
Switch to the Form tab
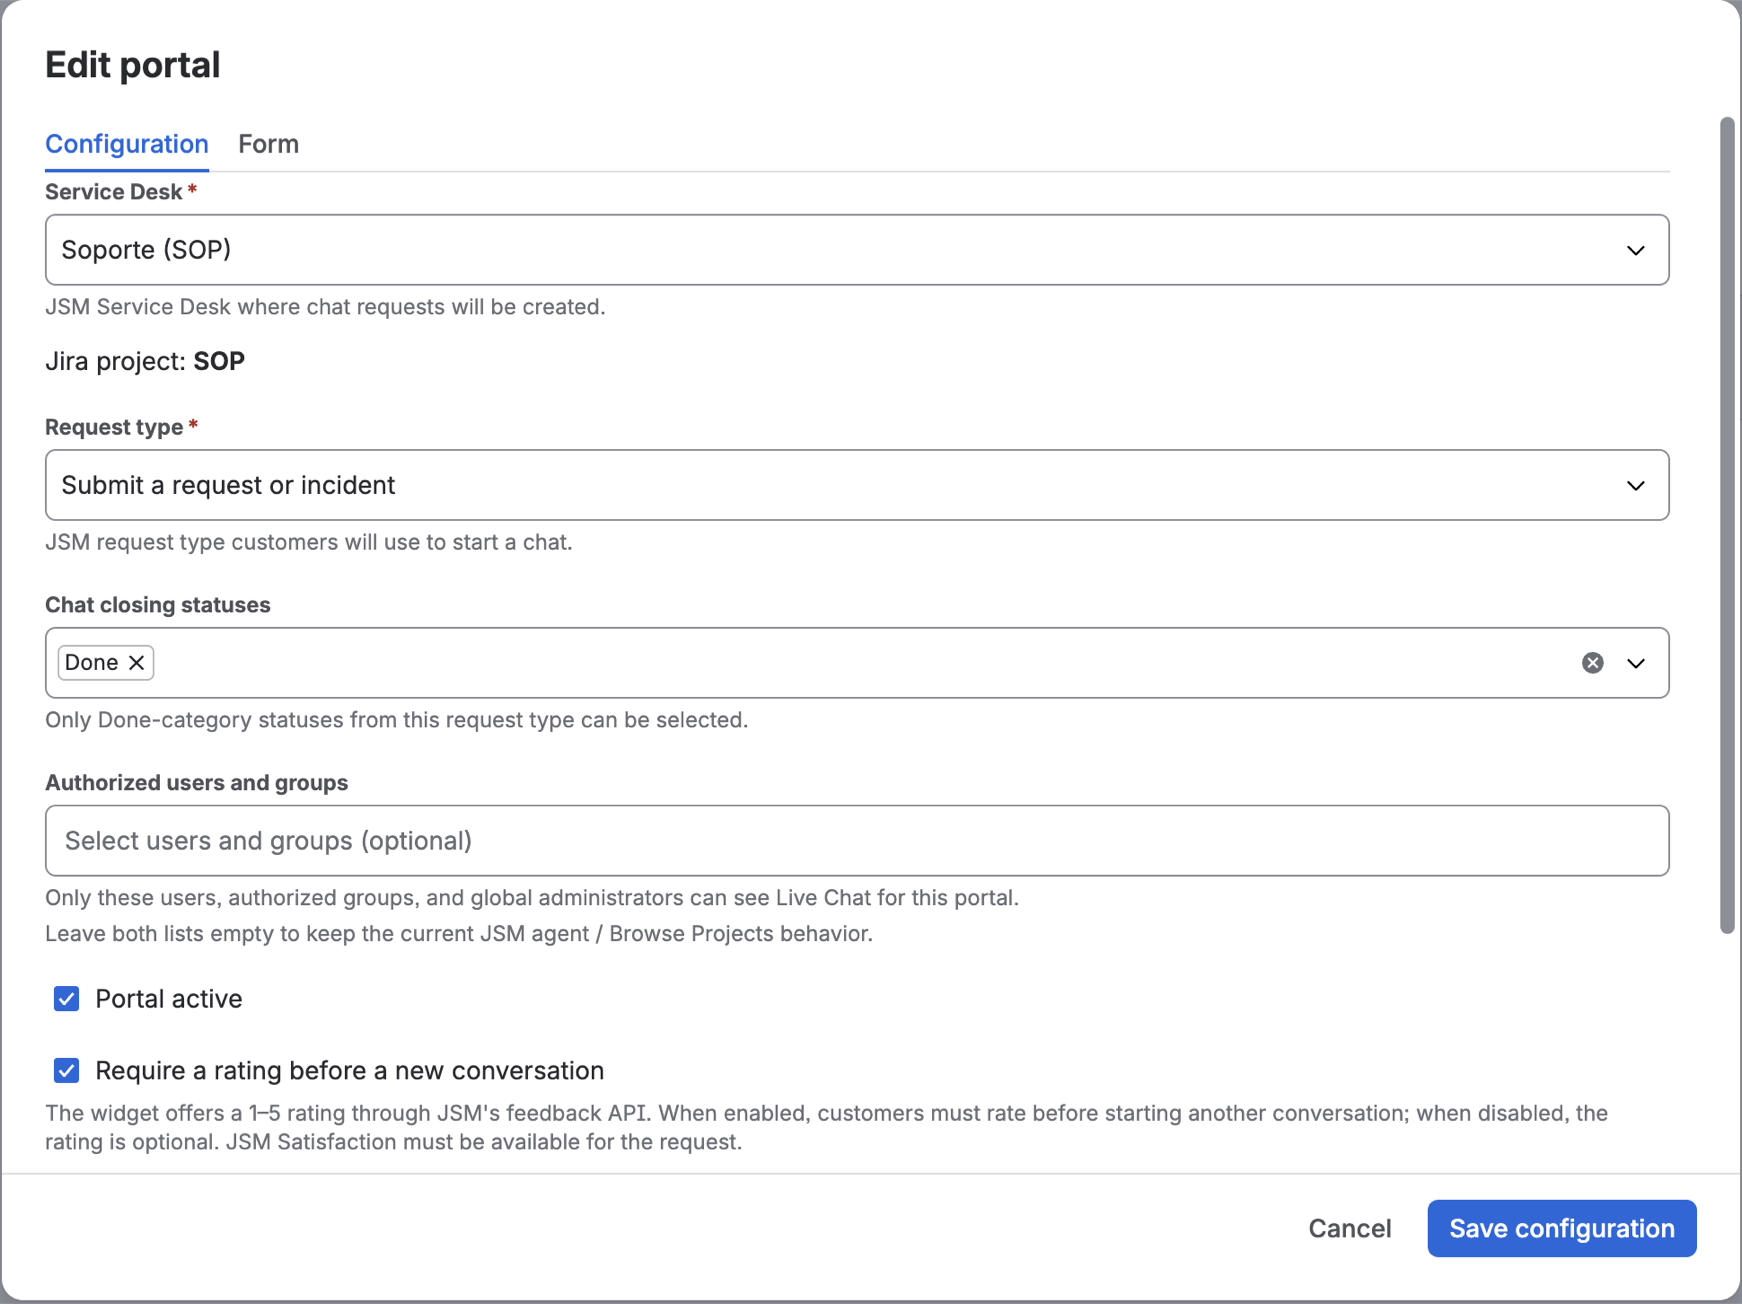coord(268,144)
